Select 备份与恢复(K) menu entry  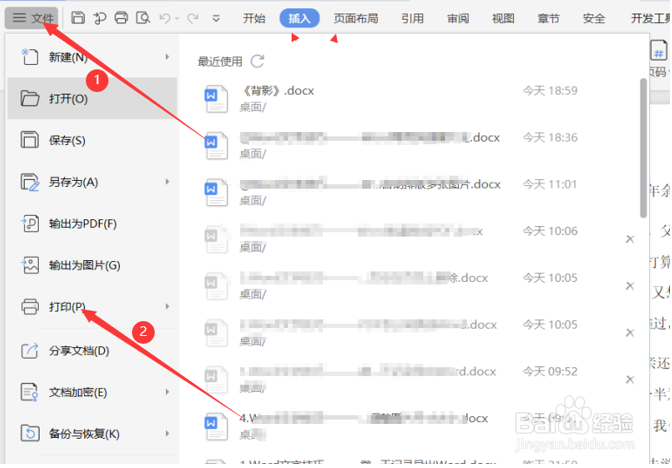[92, 434]
